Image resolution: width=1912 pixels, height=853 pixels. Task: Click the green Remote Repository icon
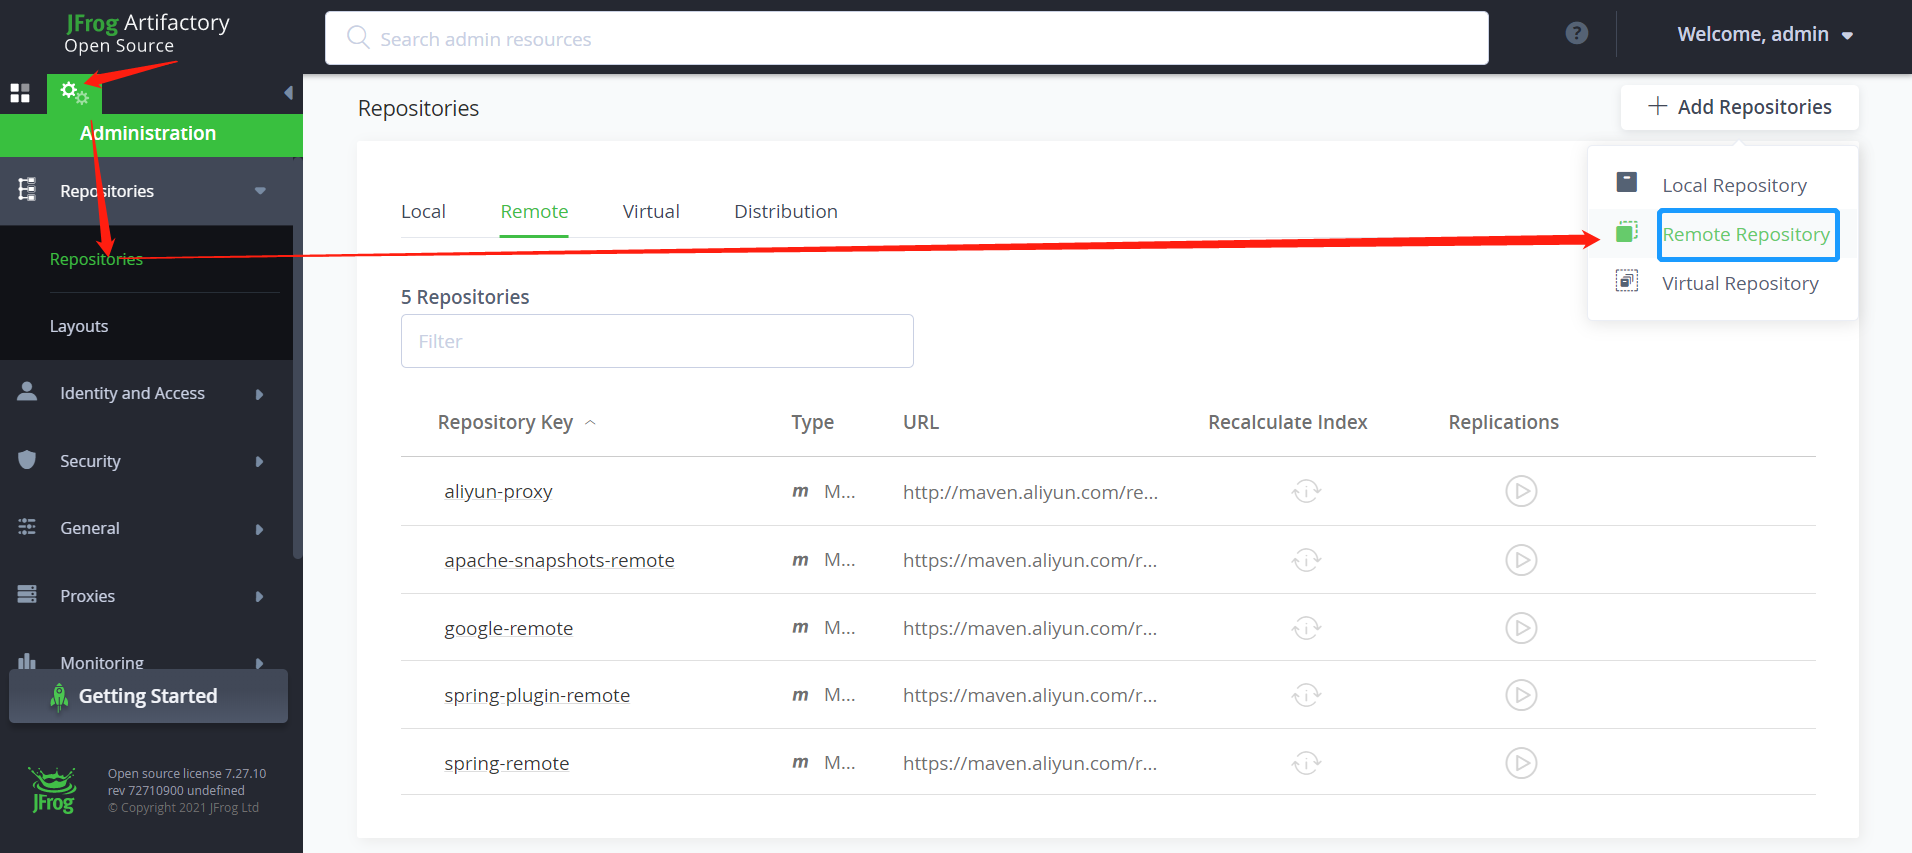pos(1627,232)
